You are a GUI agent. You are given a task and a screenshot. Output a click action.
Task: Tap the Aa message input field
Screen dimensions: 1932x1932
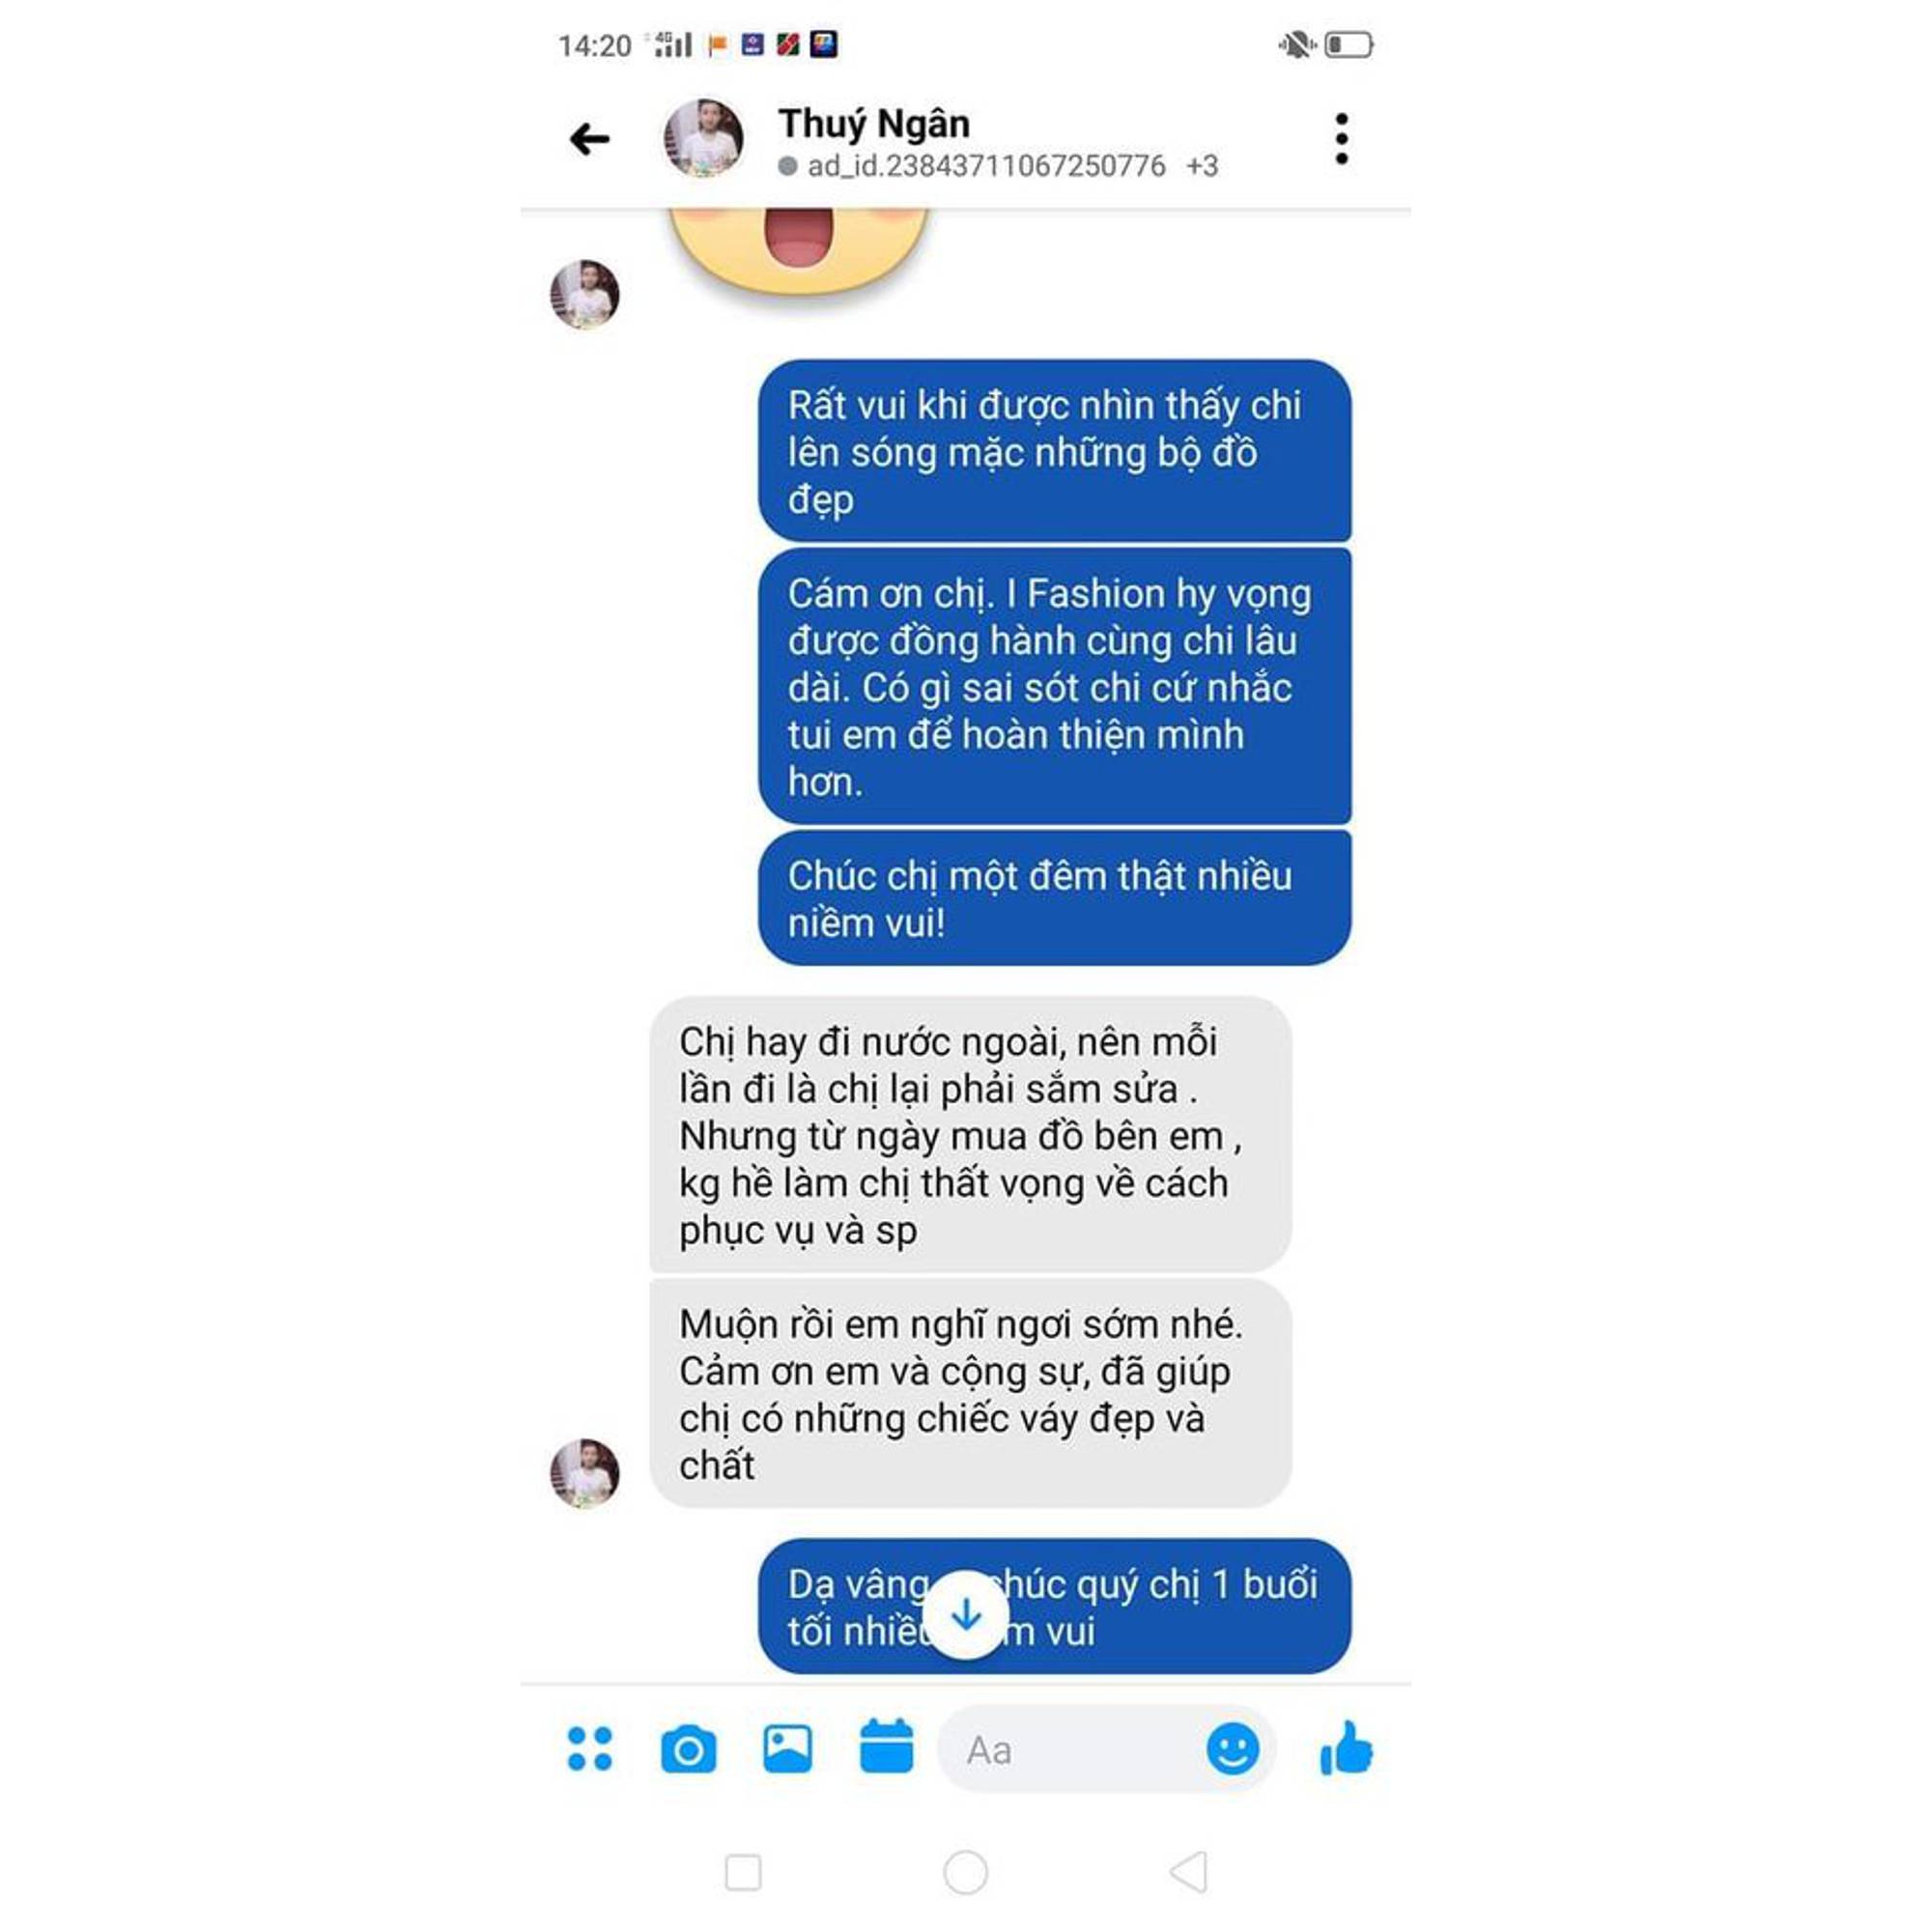(x=1070, y=1749)
